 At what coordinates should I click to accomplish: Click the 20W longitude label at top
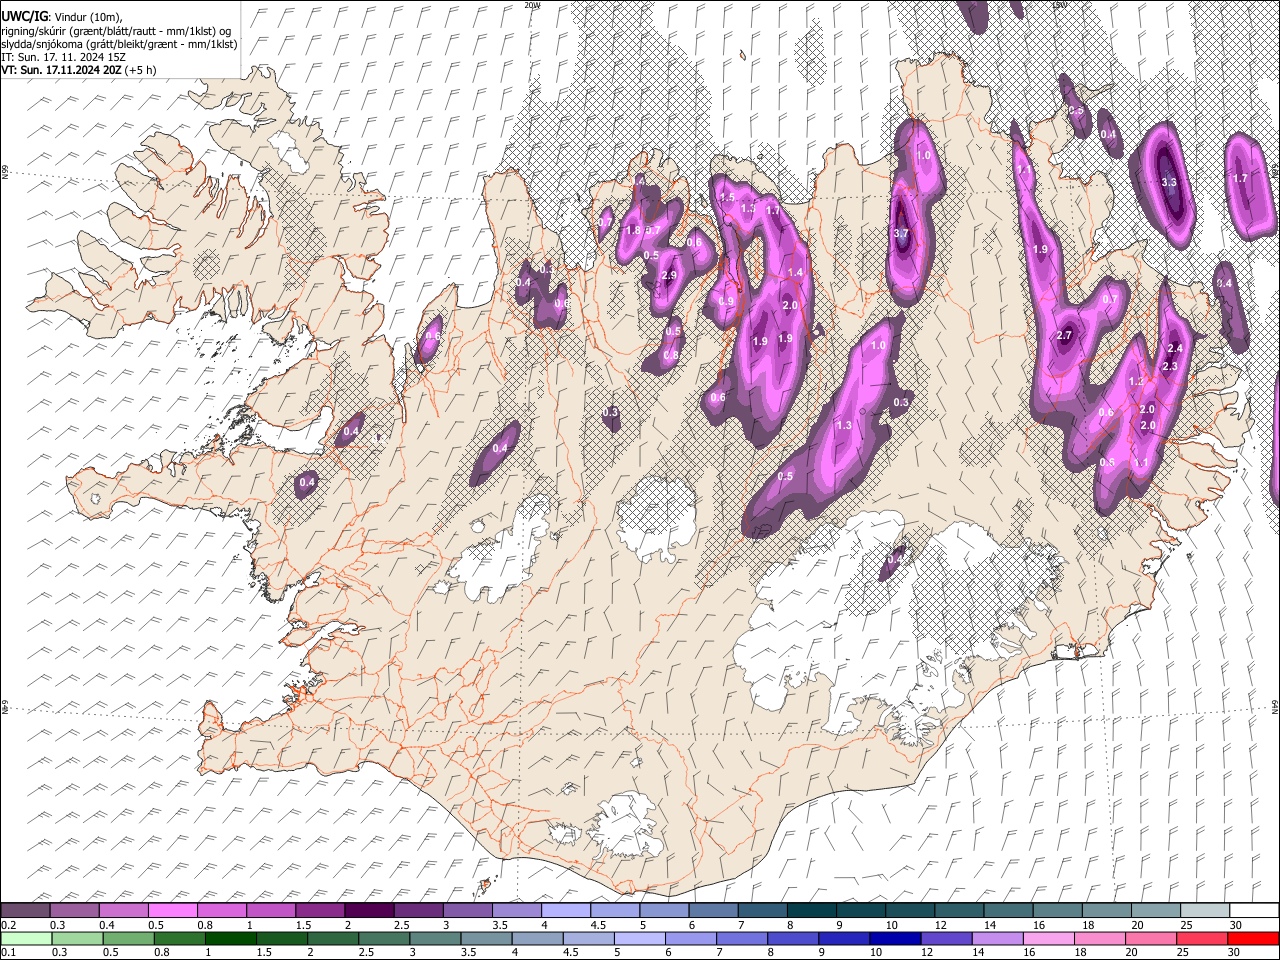click(x=532, y=5)
